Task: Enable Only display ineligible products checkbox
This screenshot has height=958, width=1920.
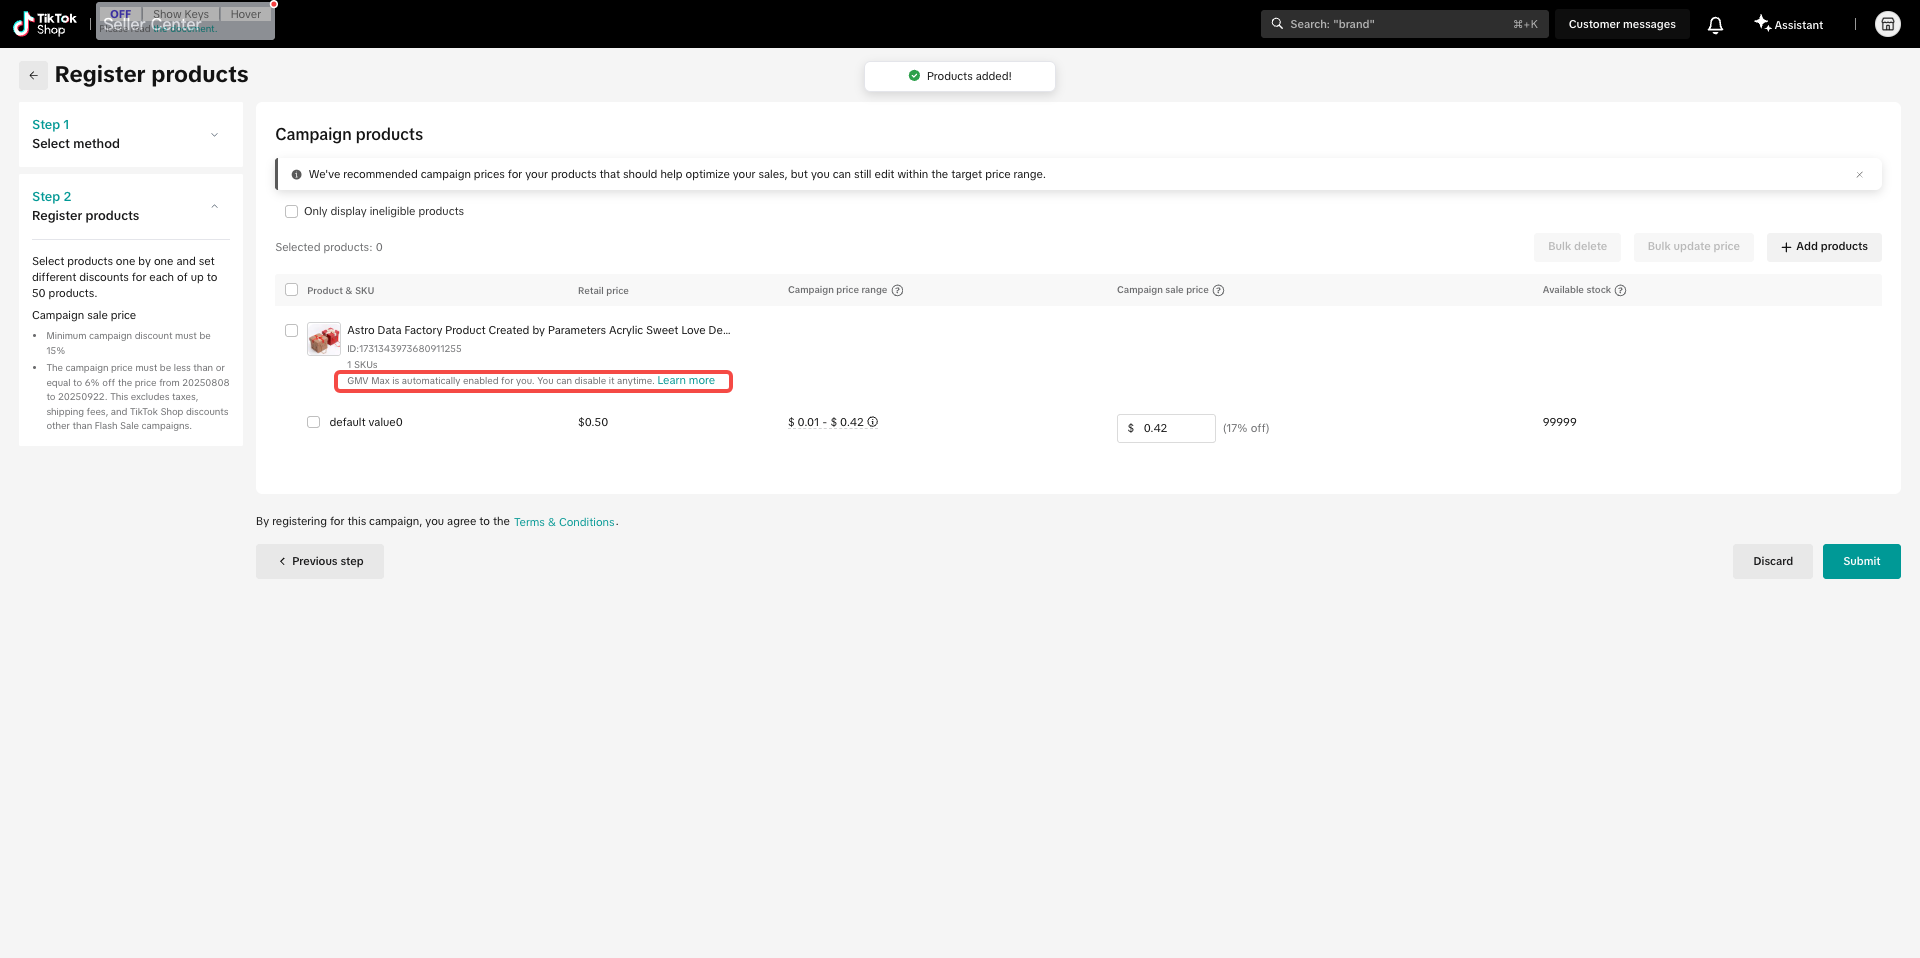Action: click(x=291, y=212)
